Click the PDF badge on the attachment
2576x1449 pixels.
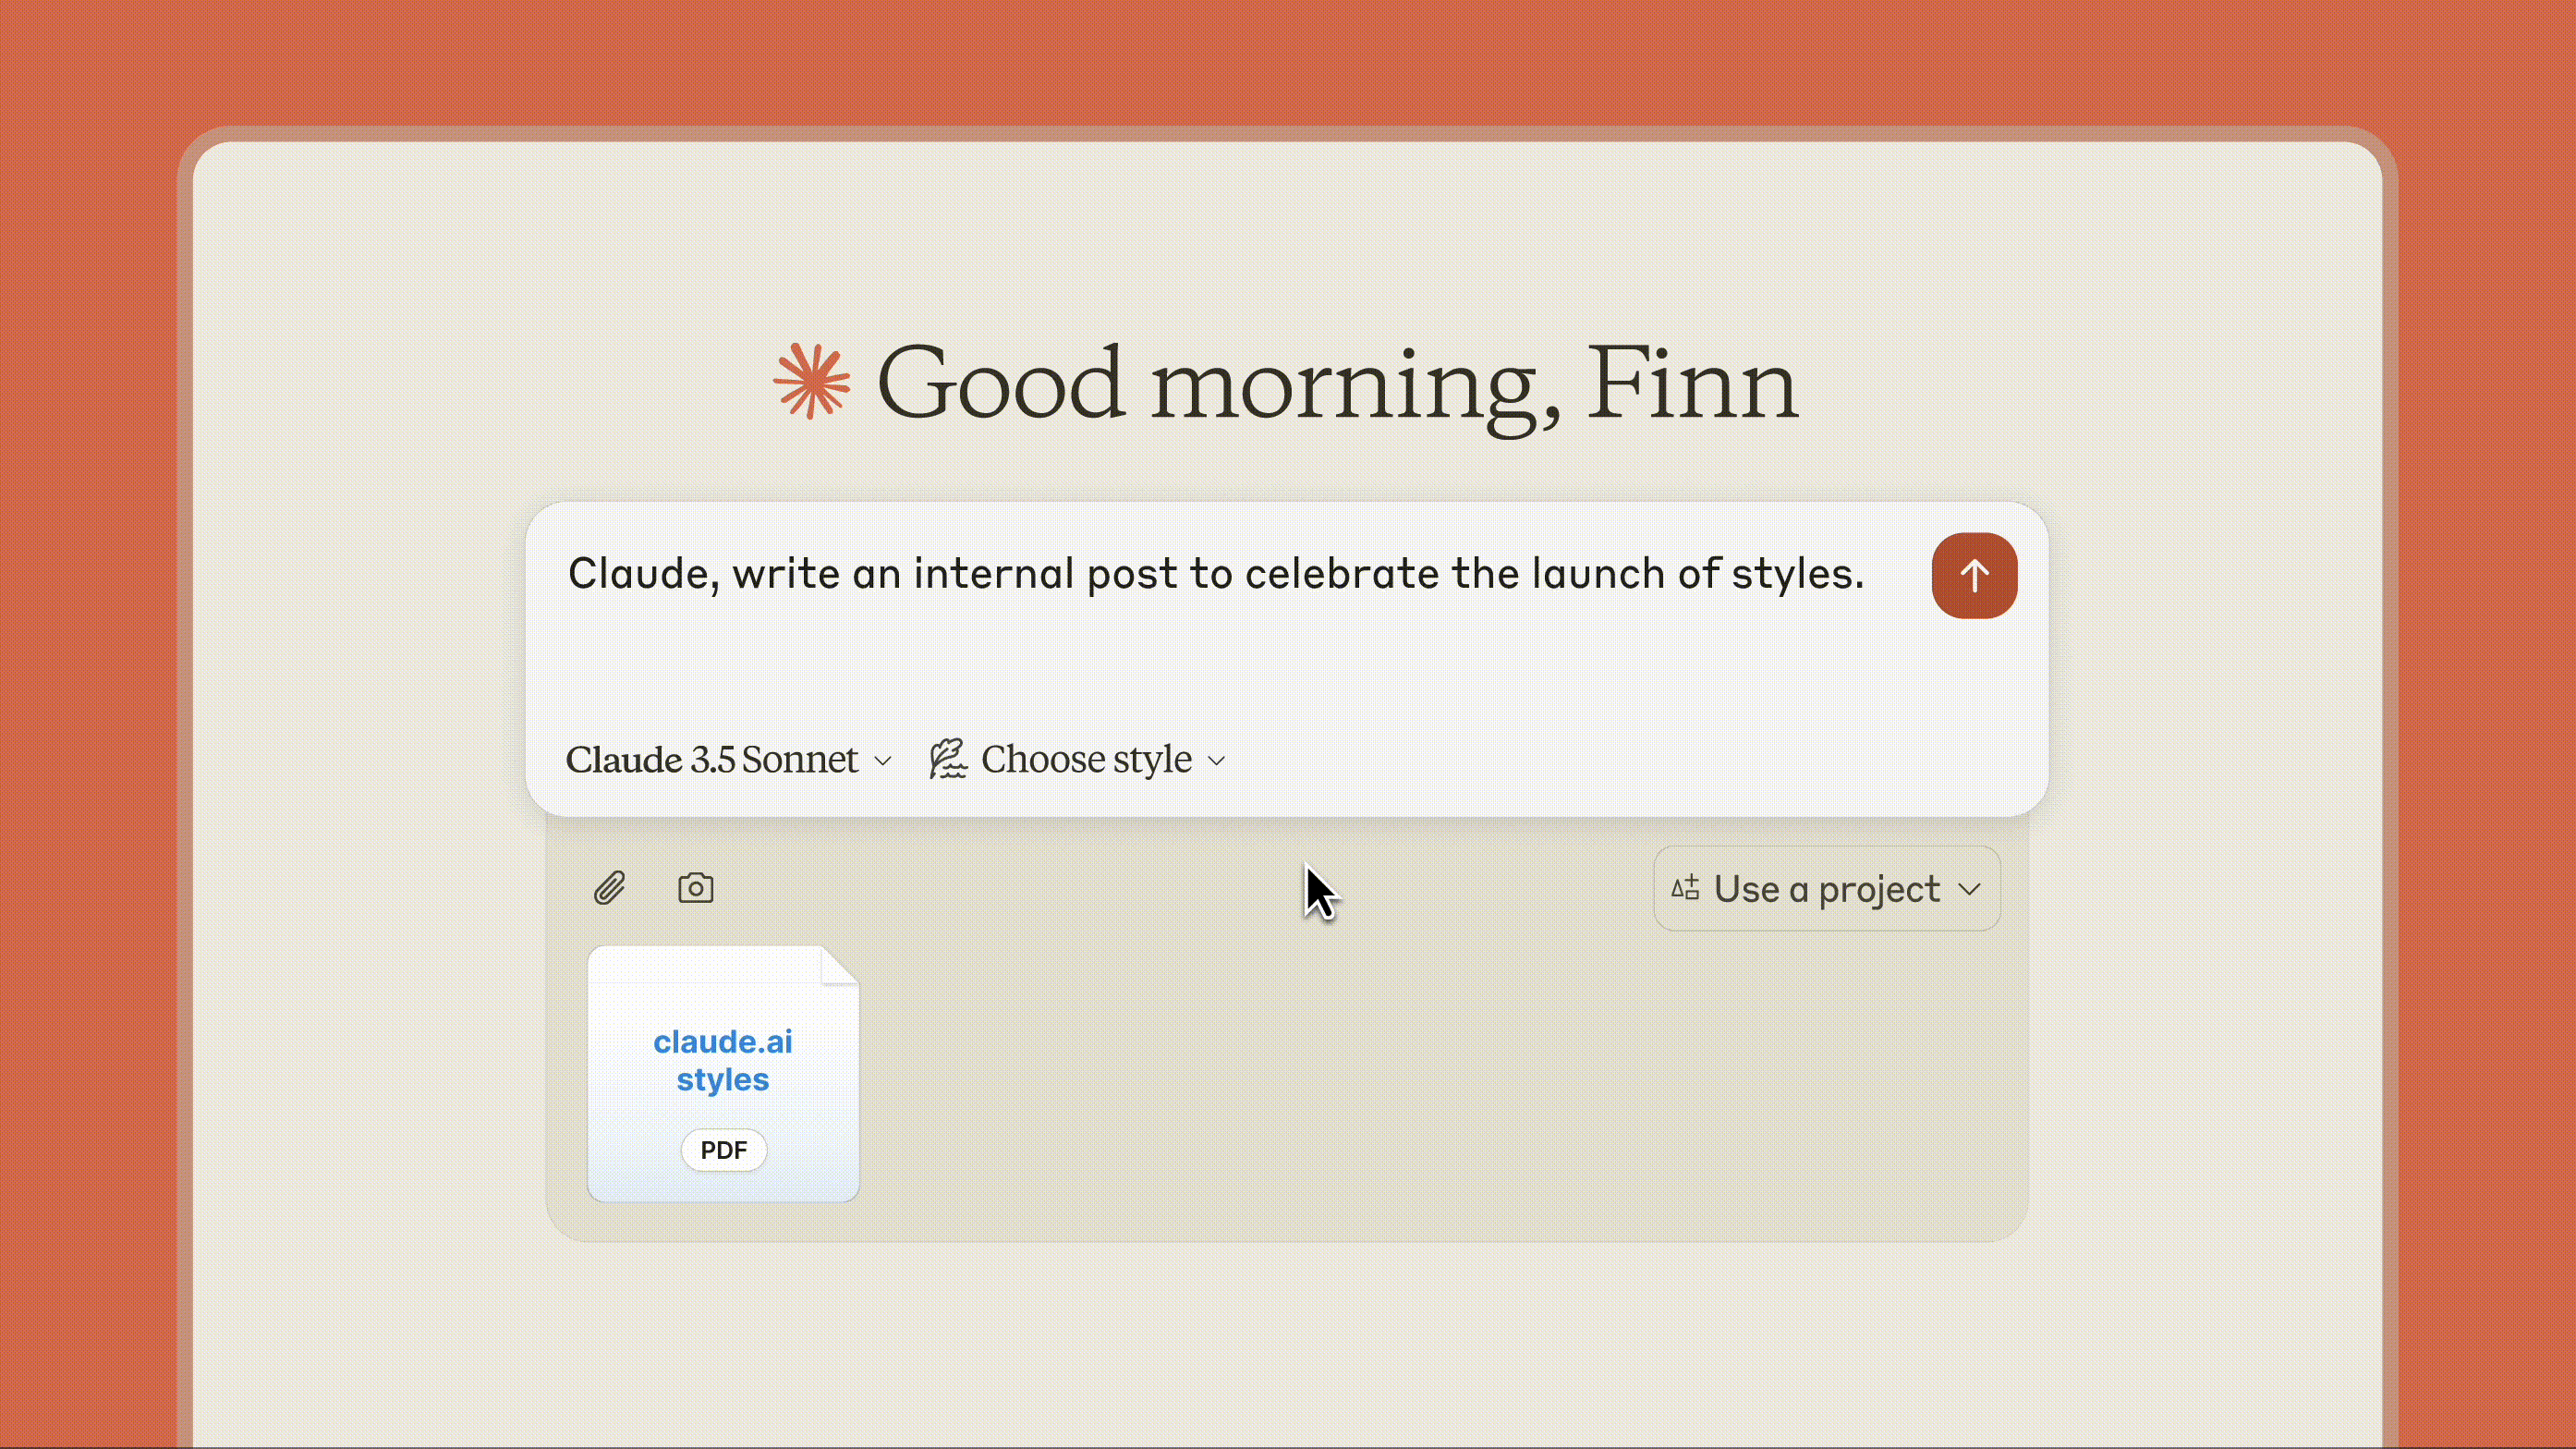click(x=723, y=1150)
